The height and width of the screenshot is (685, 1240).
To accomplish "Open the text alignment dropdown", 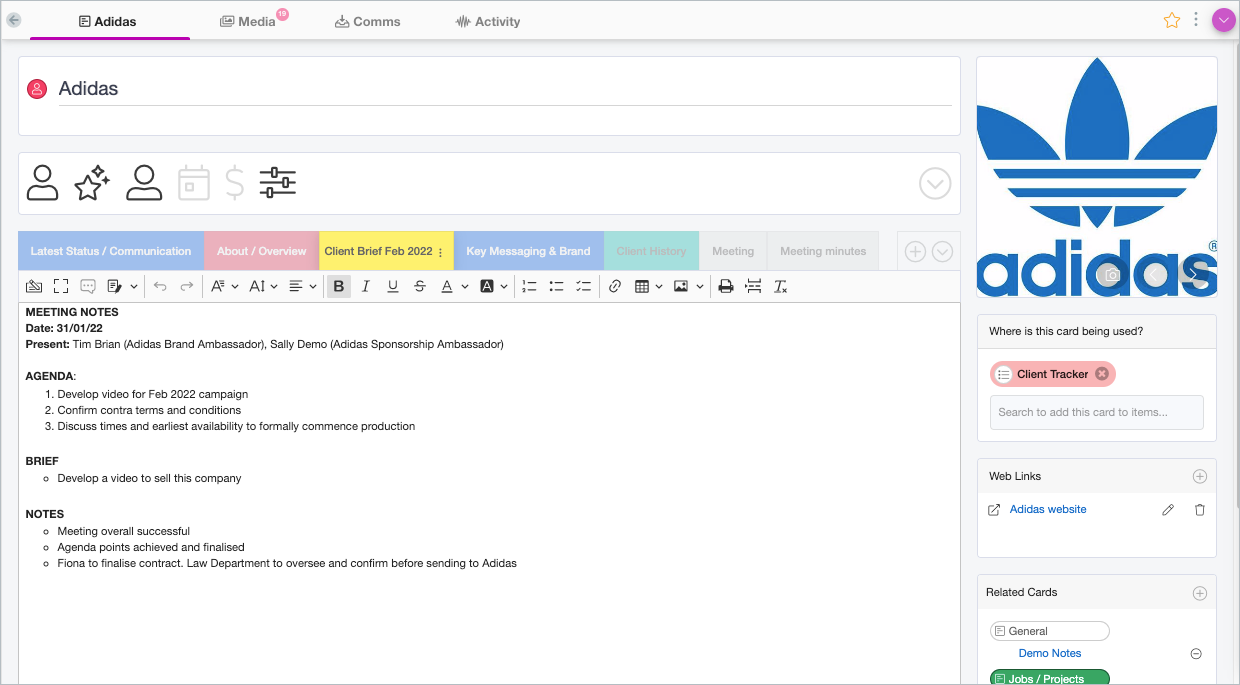I will point(302,287).
